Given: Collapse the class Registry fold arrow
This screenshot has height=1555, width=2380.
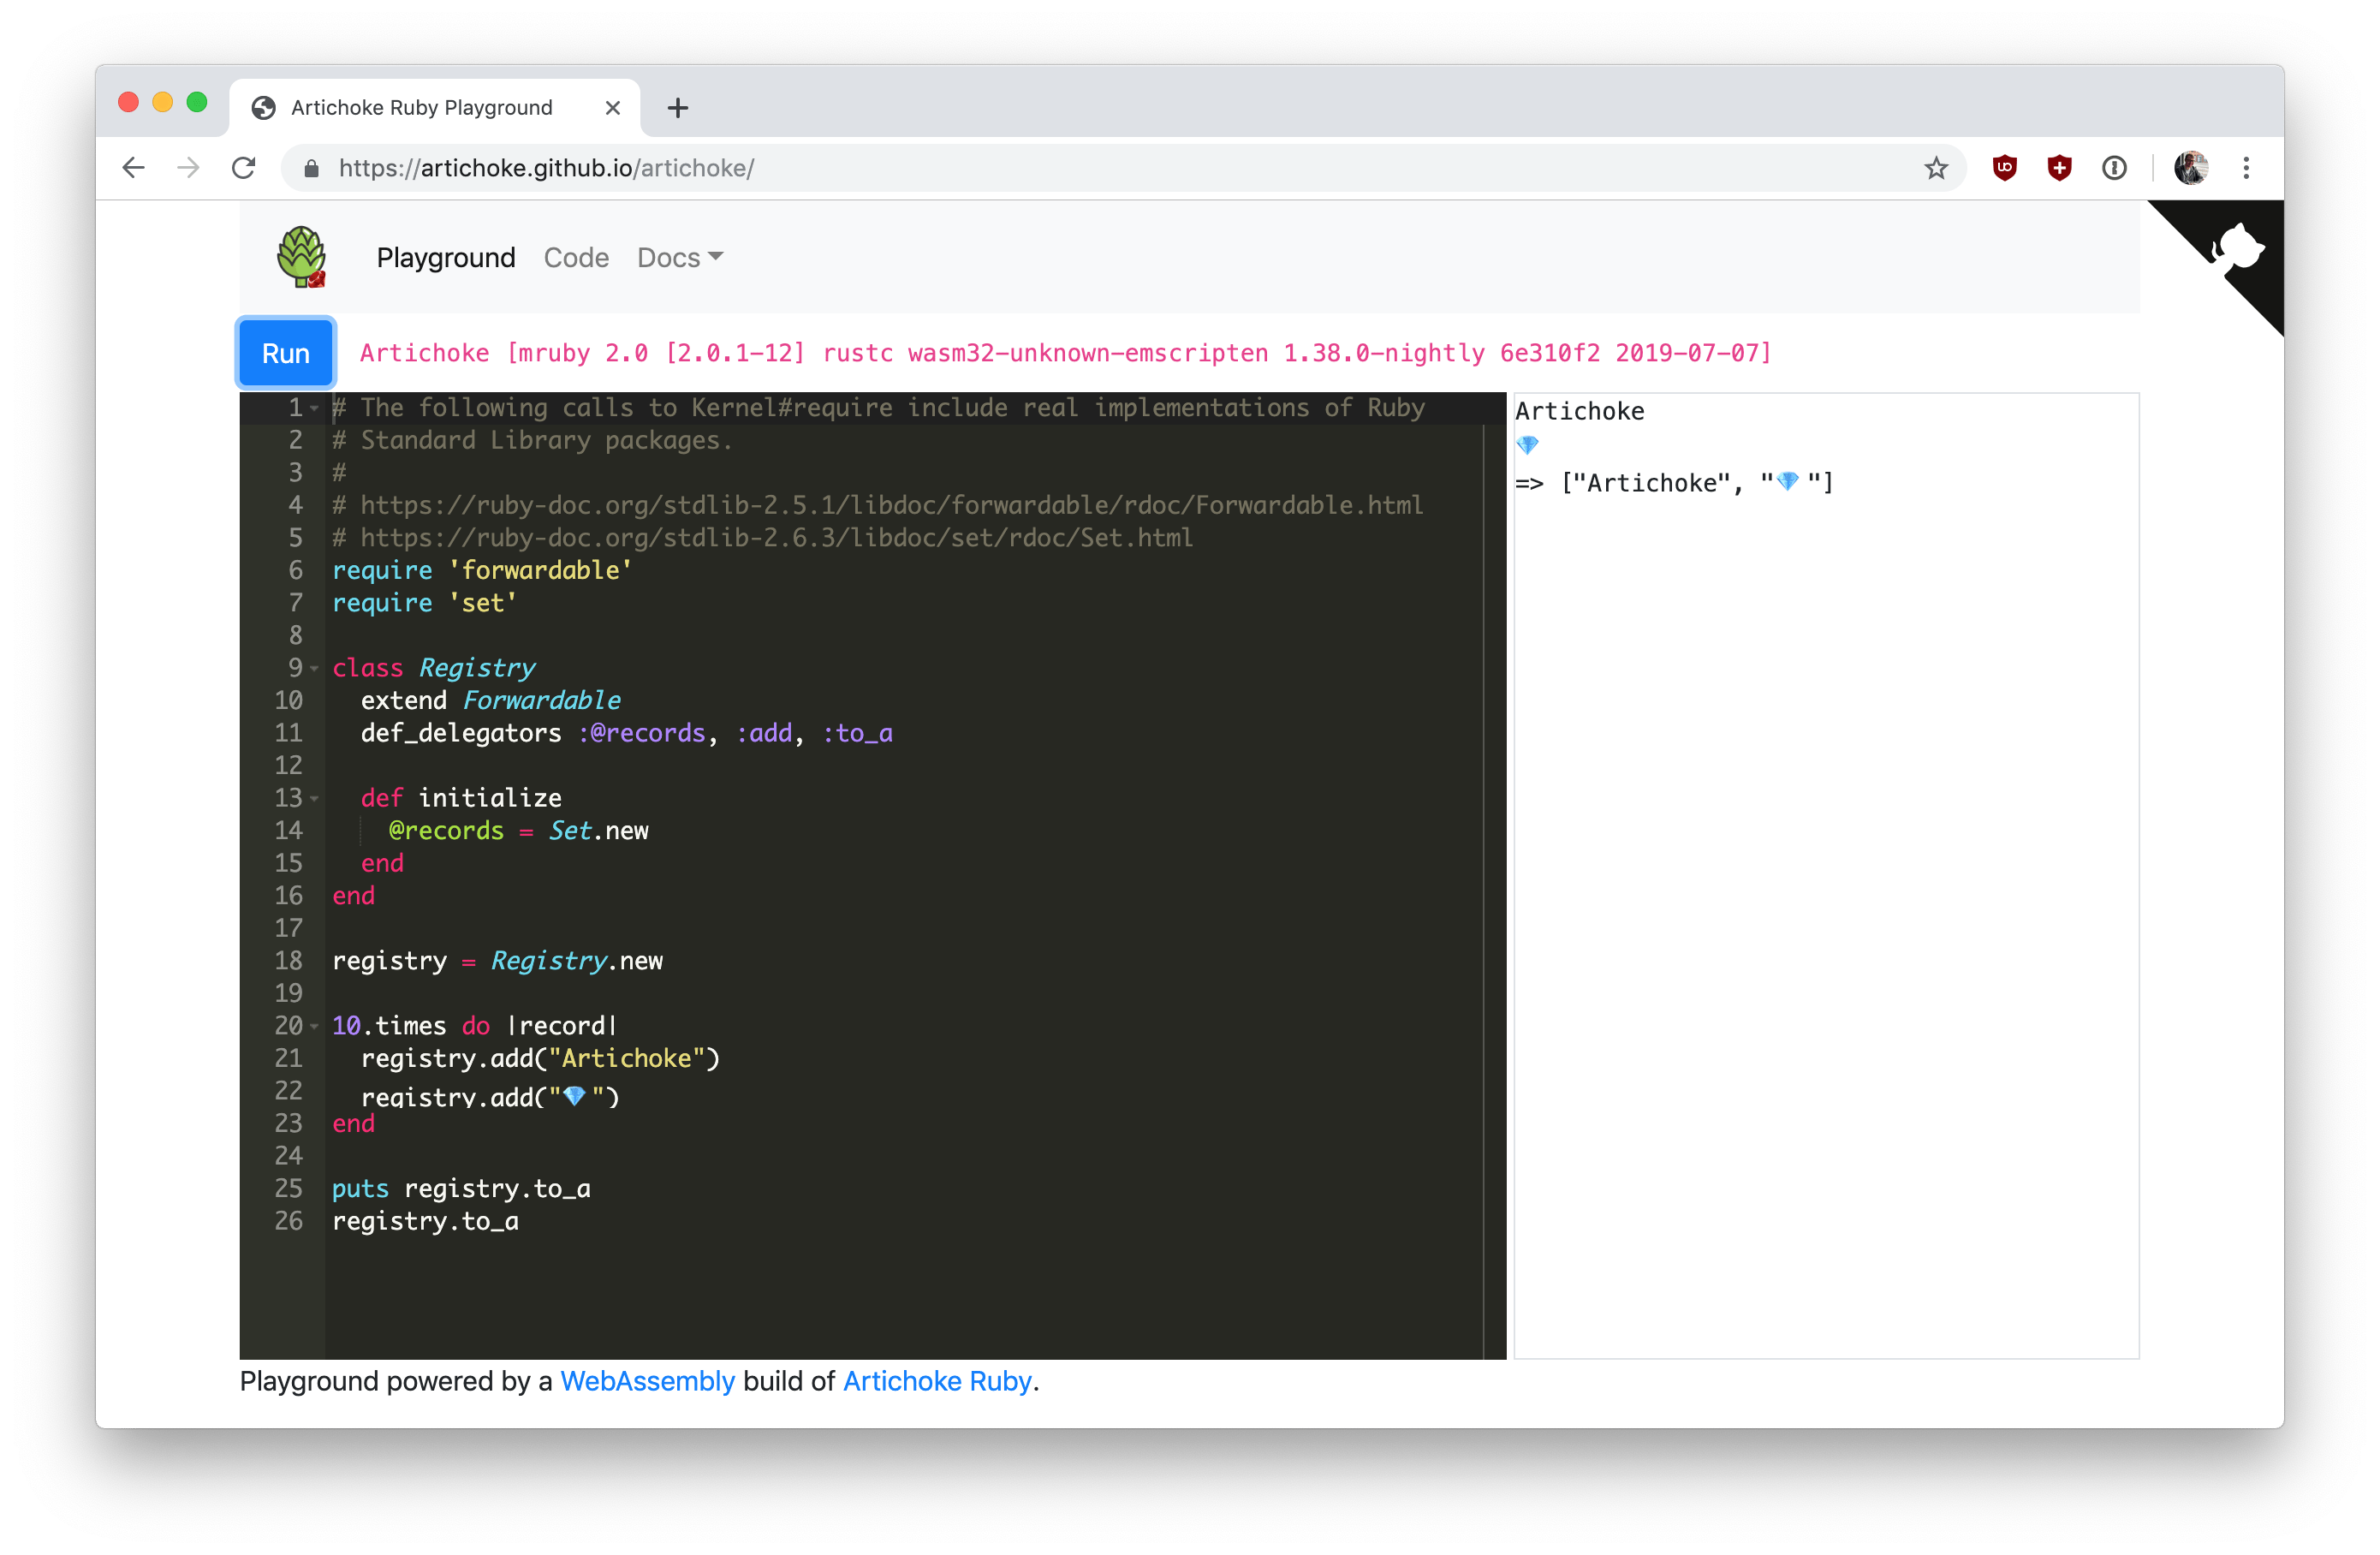Looking at the screenshot, I should [314, 668].
